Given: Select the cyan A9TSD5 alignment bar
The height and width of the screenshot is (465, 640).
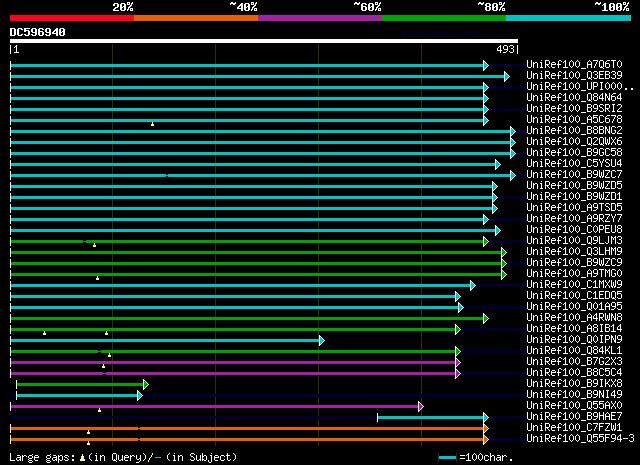Looking at the screenshot, I should coord(254,209).
